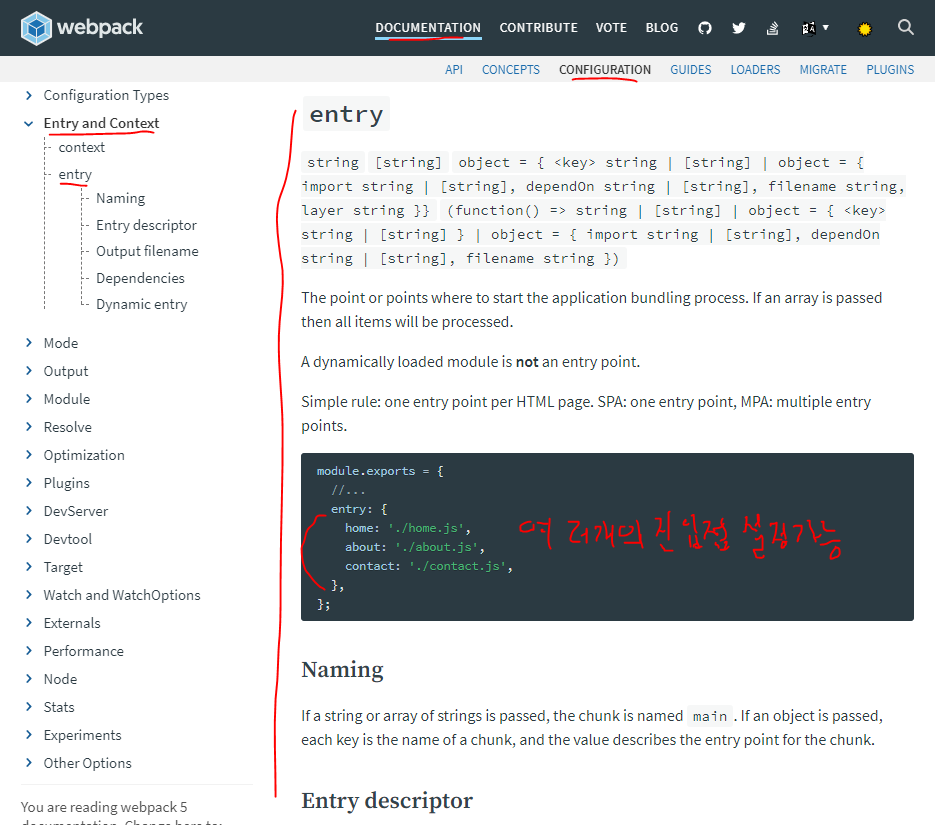The image size is (935, 825).
Task: Open the search magnifier icon
Action: pyautogui.click(x=905, y=27)
